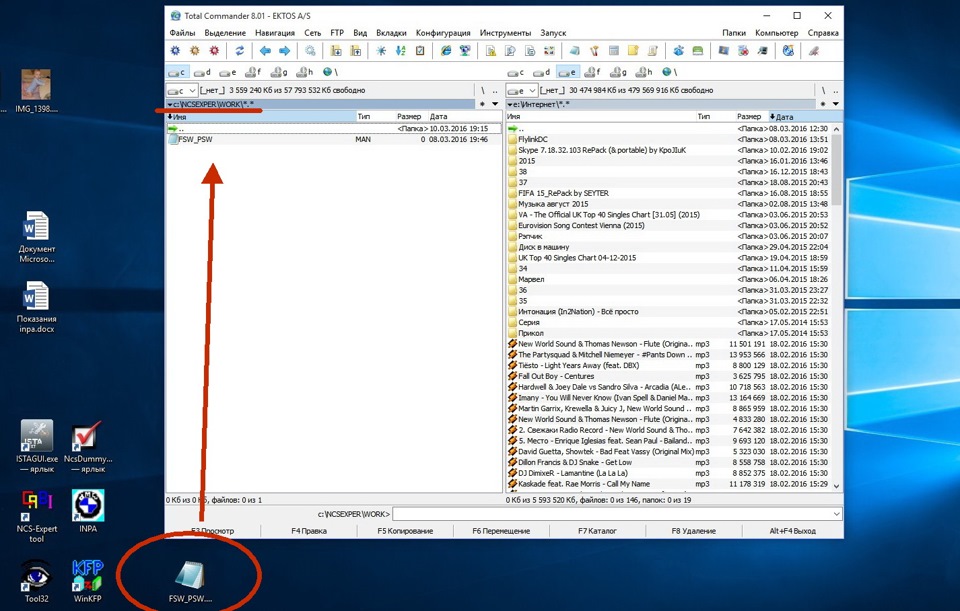
Task: Click F4 Правка button
Action: click(x=309, y=531)
